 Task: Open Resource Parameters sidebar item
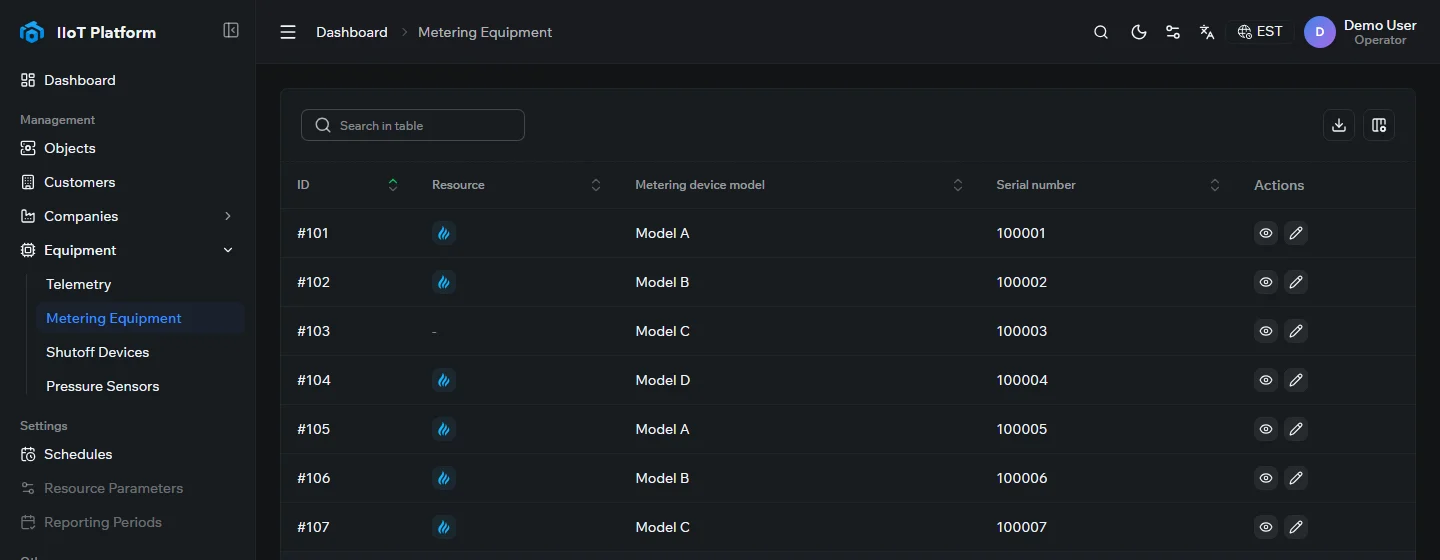click(x=128, y=488)
